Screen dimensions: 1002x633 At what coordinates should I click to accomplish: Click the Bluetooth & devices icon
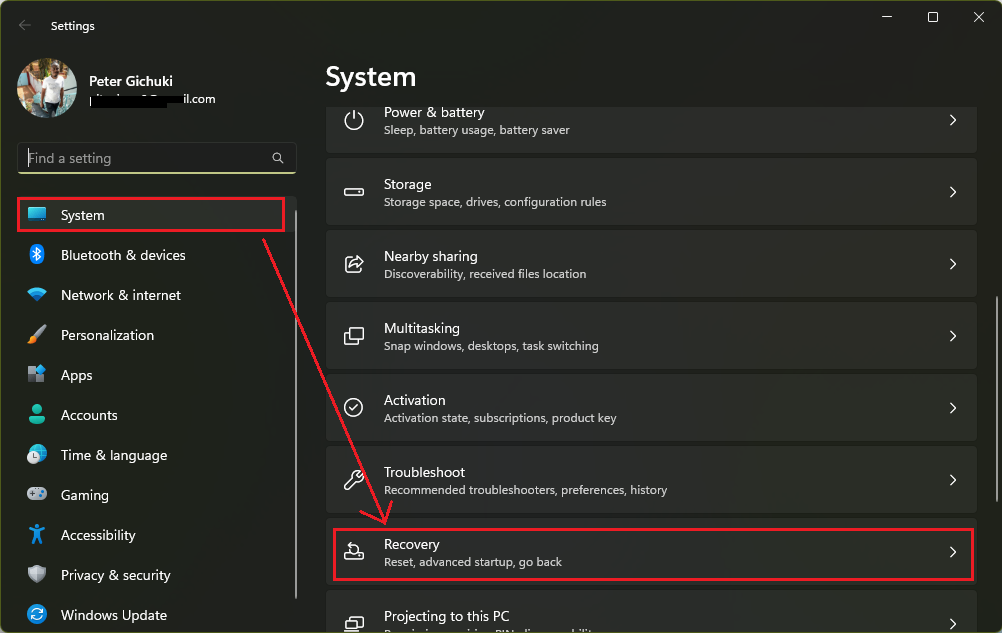tap(37, 255)
